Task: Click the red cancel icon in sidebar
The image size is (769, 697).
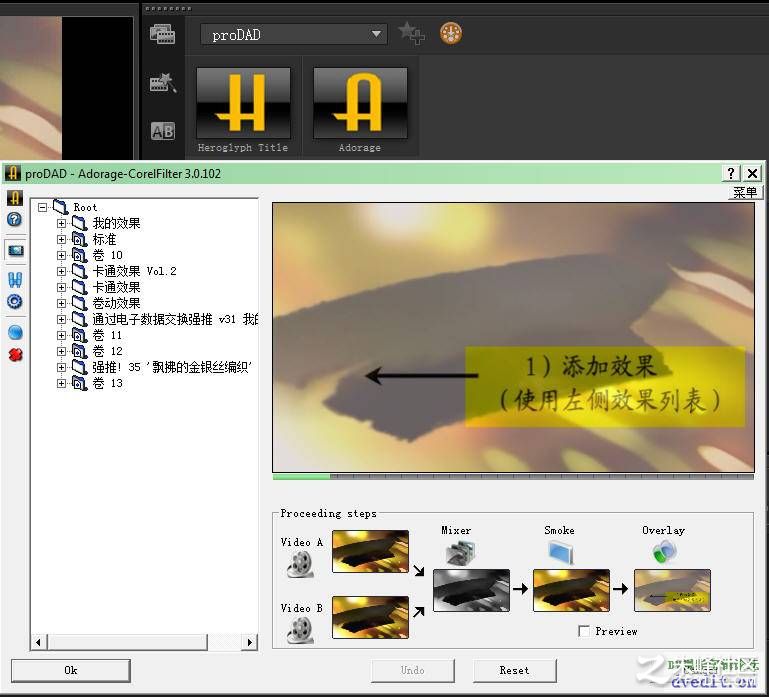Action: [15, 354]
